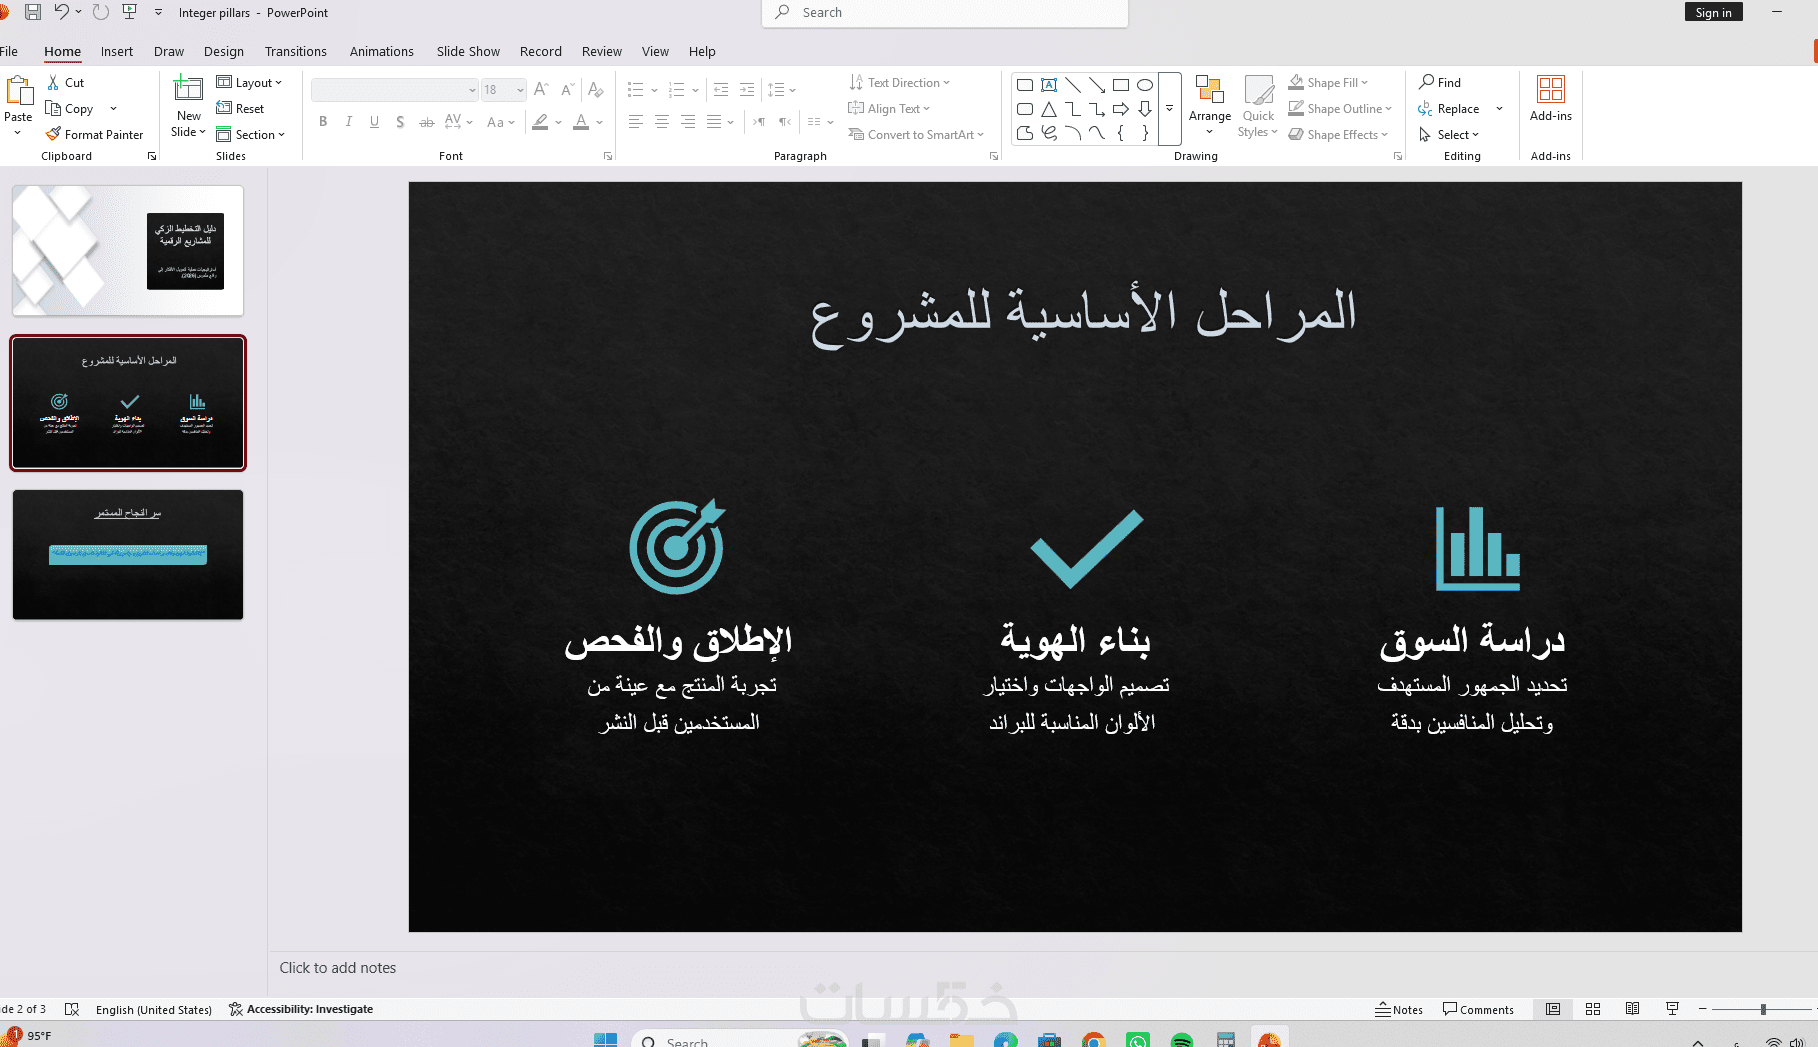Open text highlight color arrow
Viewport: 1818px width, 1047px height.
pos(558,122)
